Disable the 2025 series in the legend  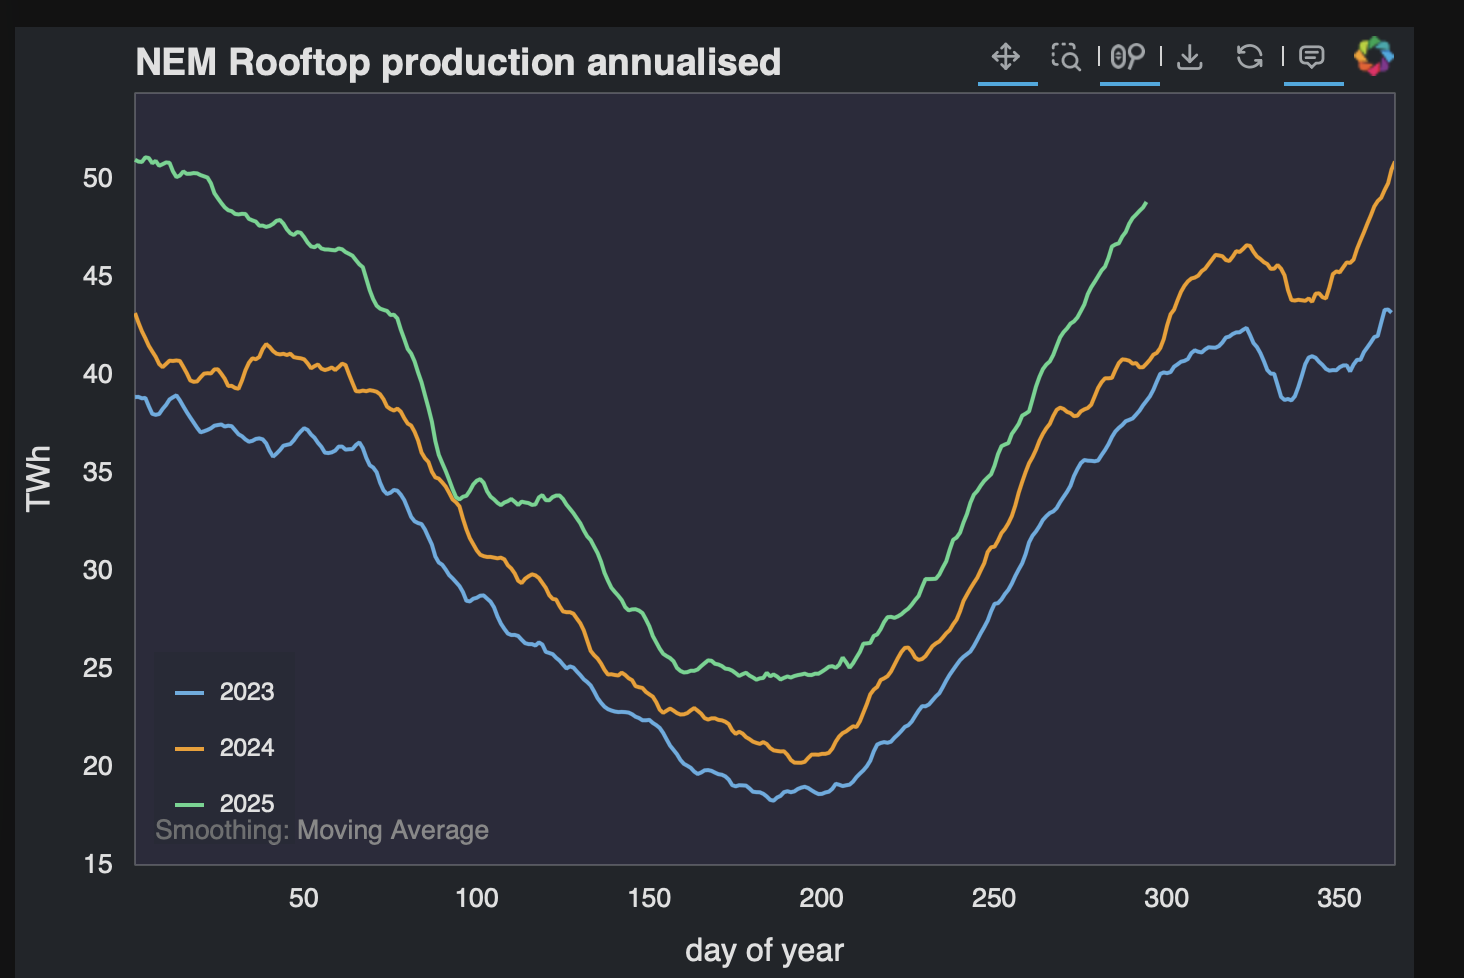pos(247,803)
